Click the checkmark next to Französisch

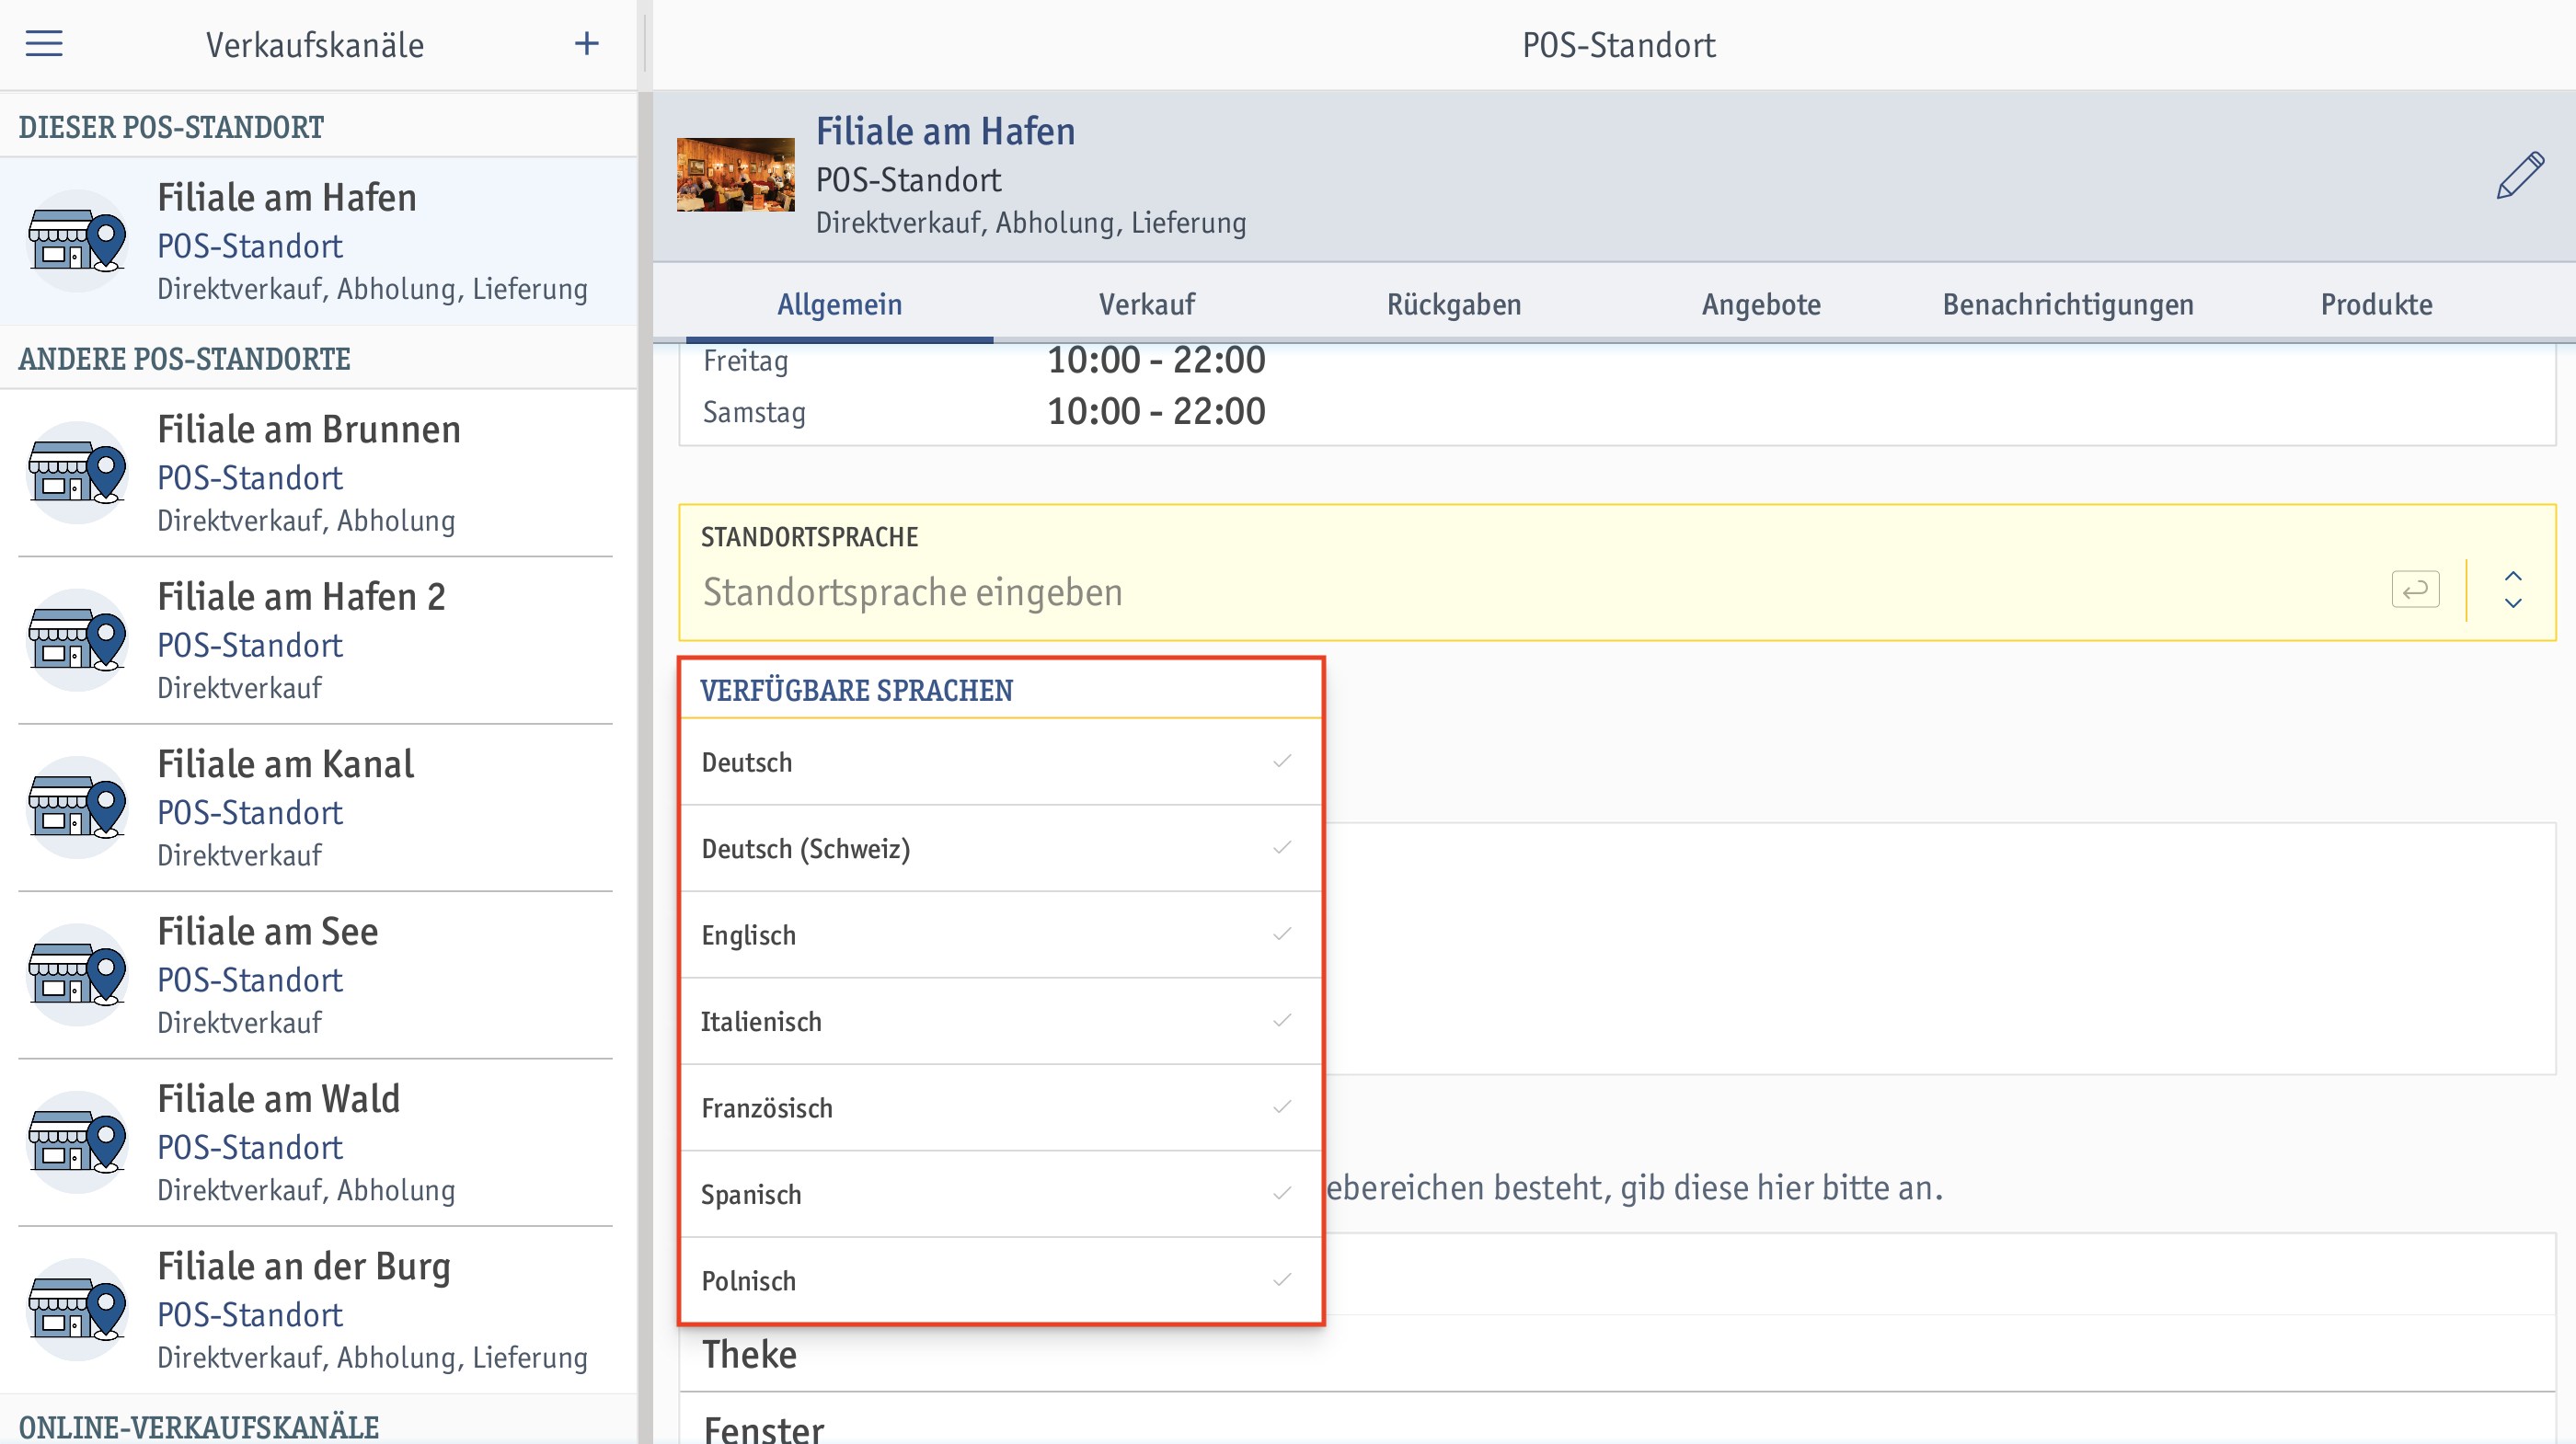coord(1282,1106)
